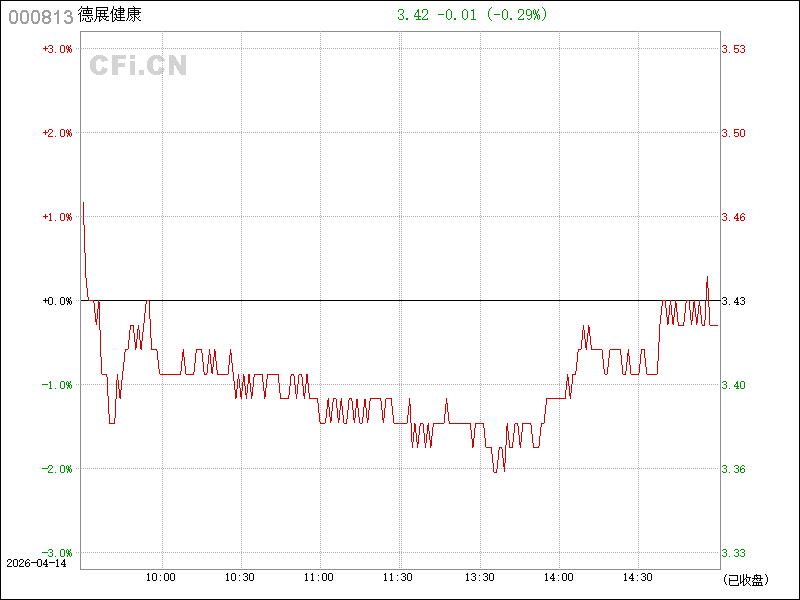Click the opening price spike peak
Screen dimensions: 800x600
coord(83,203)
